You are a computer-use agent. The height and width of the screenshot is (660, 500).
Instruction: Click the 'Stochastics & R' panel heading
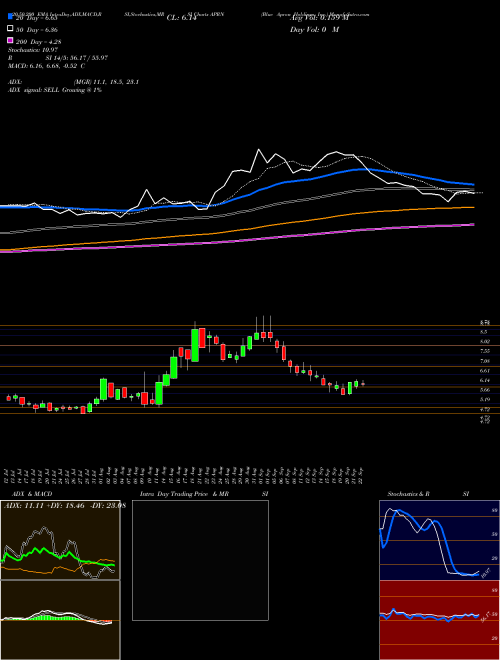[x=408, y=494]
